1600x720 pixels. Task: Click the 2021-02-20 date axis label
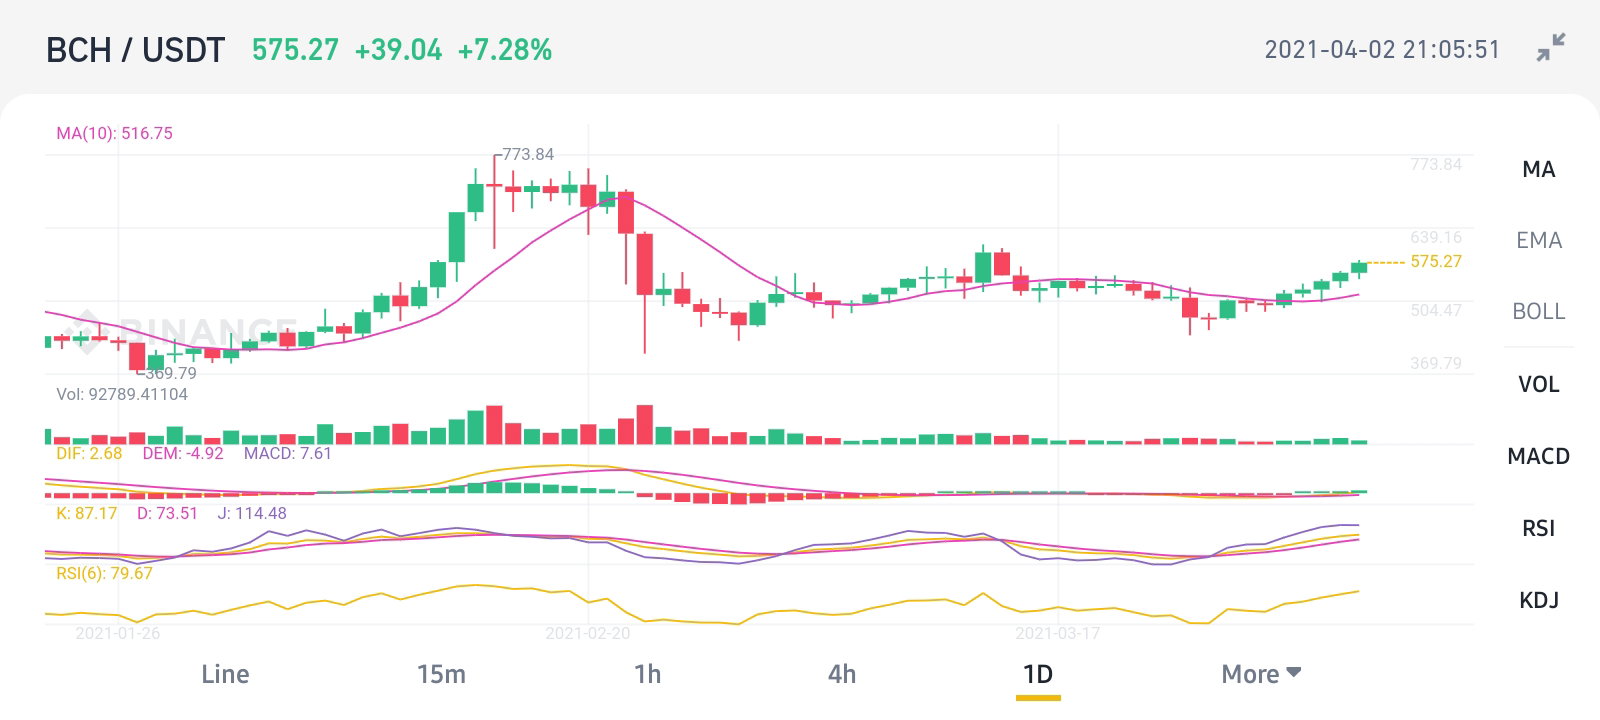tap(588, 633)
